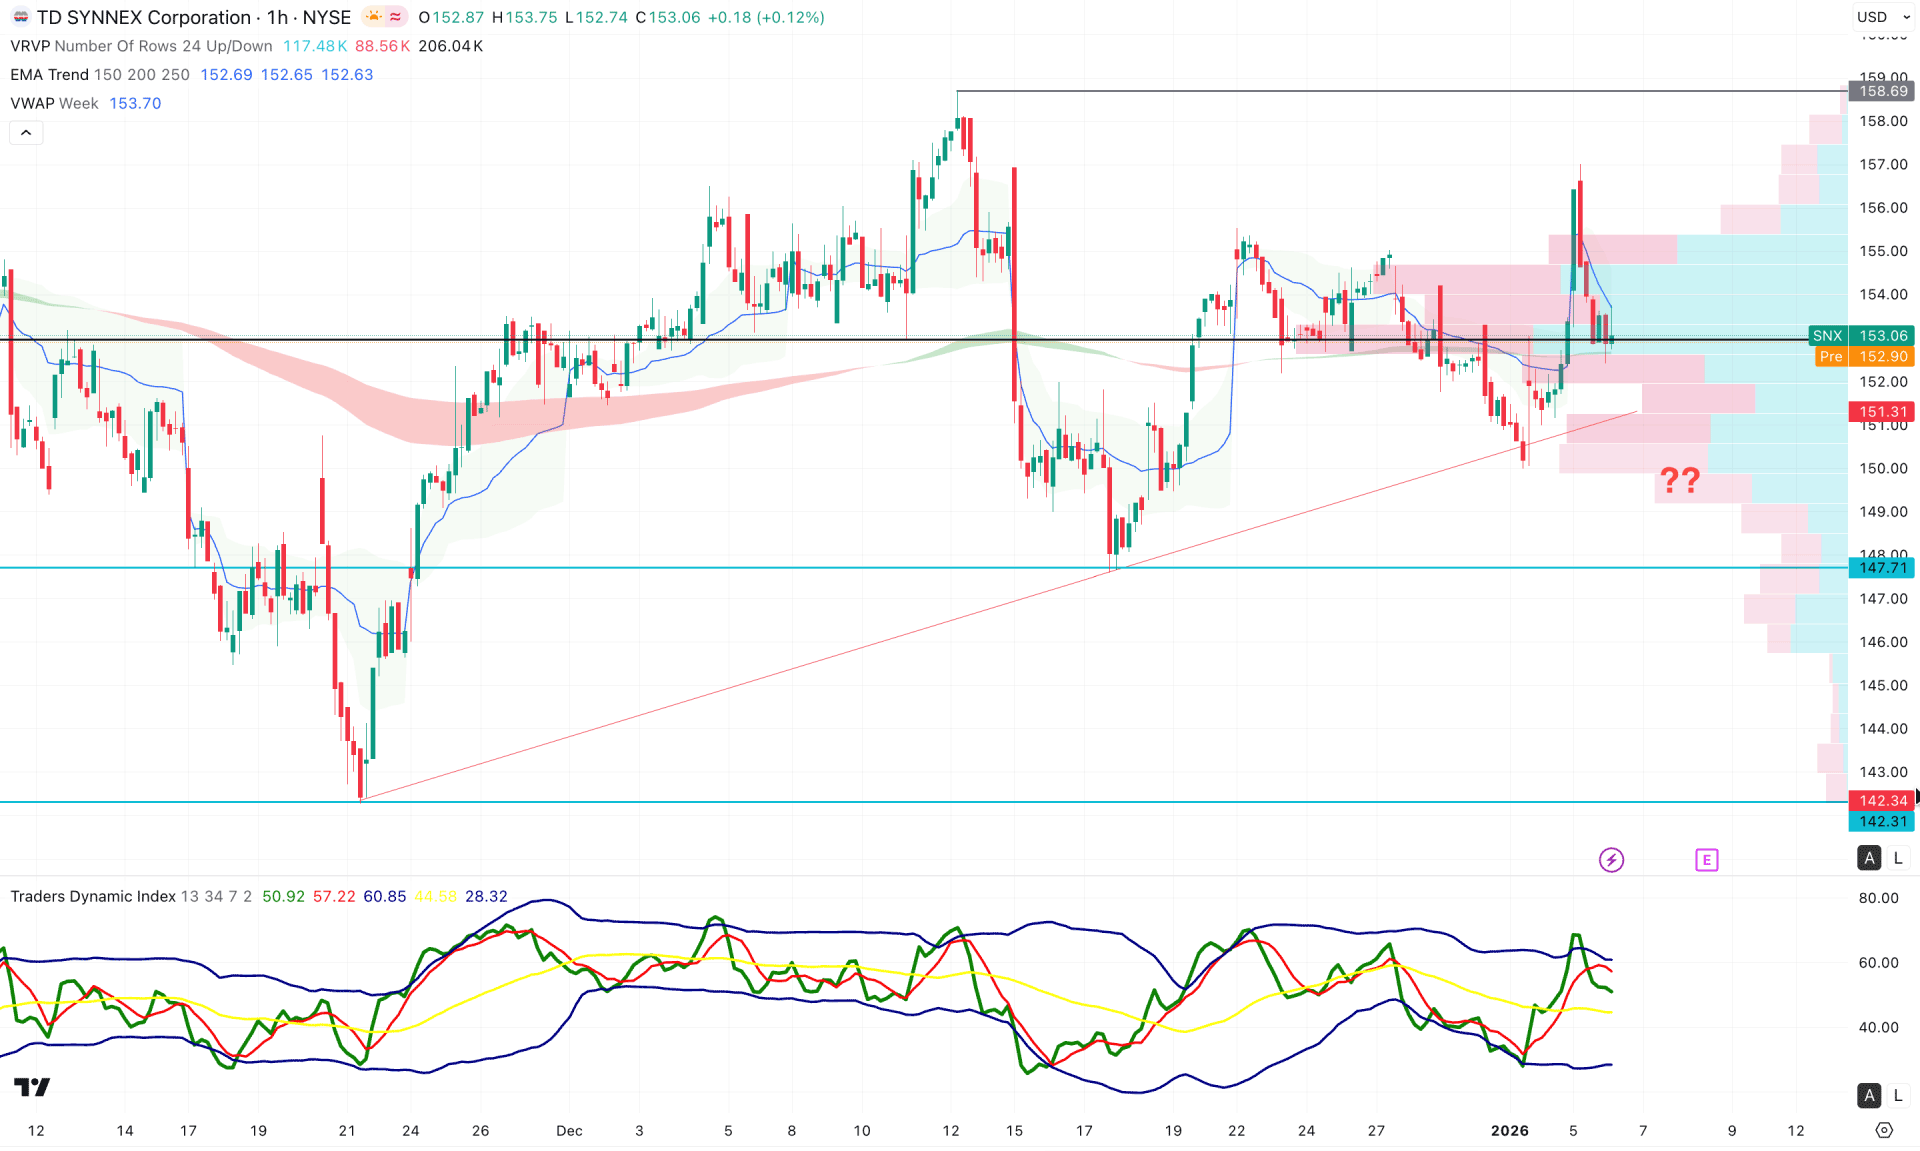Click the EMA Trend indicator label
1920x1151 pixels.
click(51, 75)
